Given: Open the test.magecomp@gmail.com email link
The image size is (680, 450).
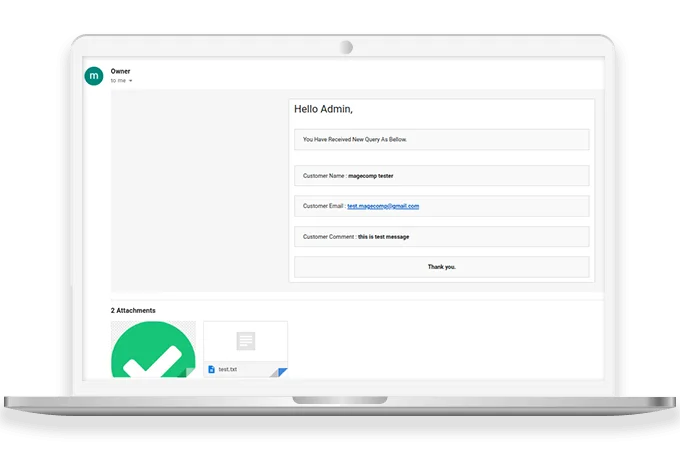Looking at the screenshot, I should point(383,206).
